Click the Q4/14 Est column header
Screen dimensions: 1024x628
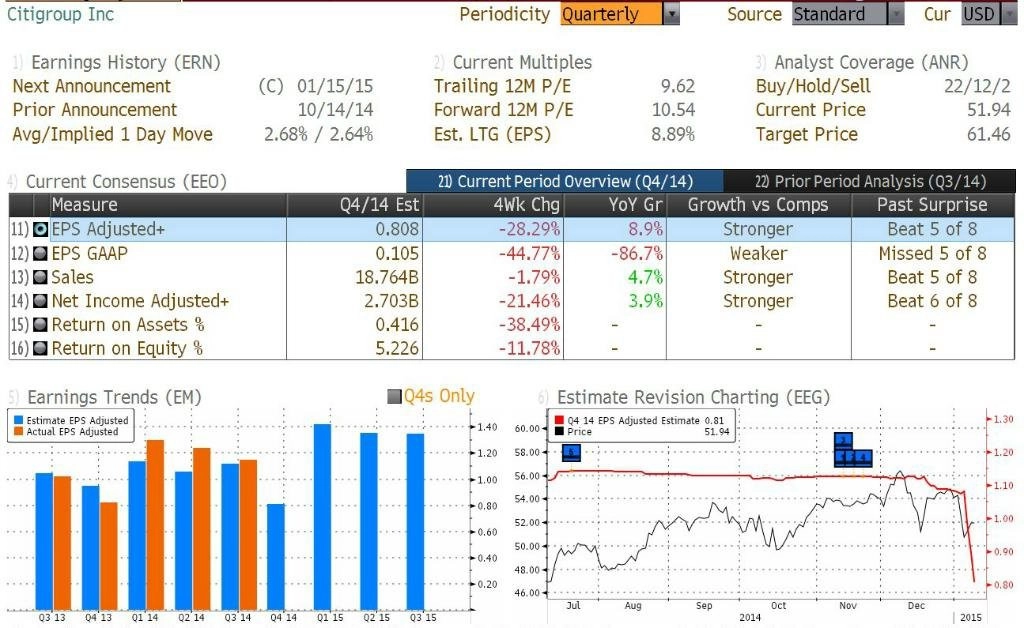coord(355,205)
